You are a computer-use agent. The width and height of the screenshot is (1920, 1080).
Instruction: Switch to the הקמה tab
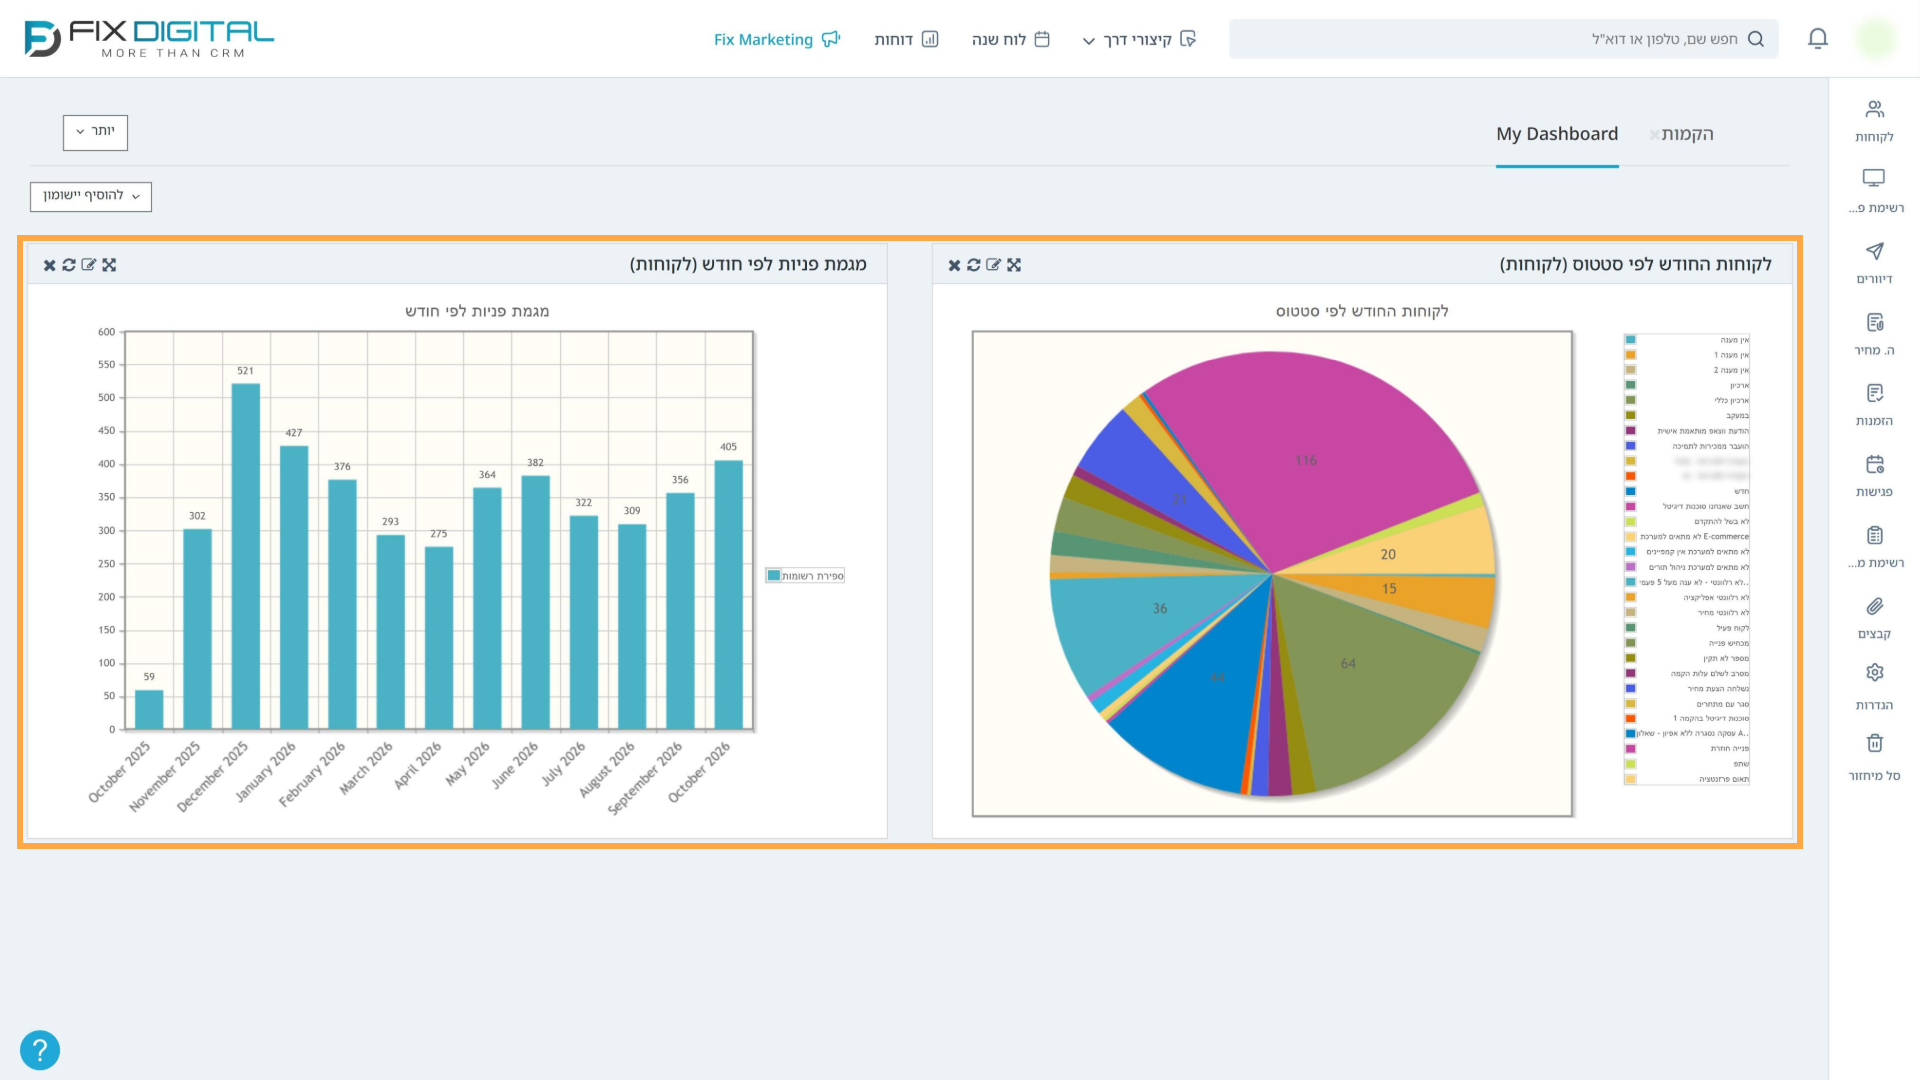tap(1688, 134)
